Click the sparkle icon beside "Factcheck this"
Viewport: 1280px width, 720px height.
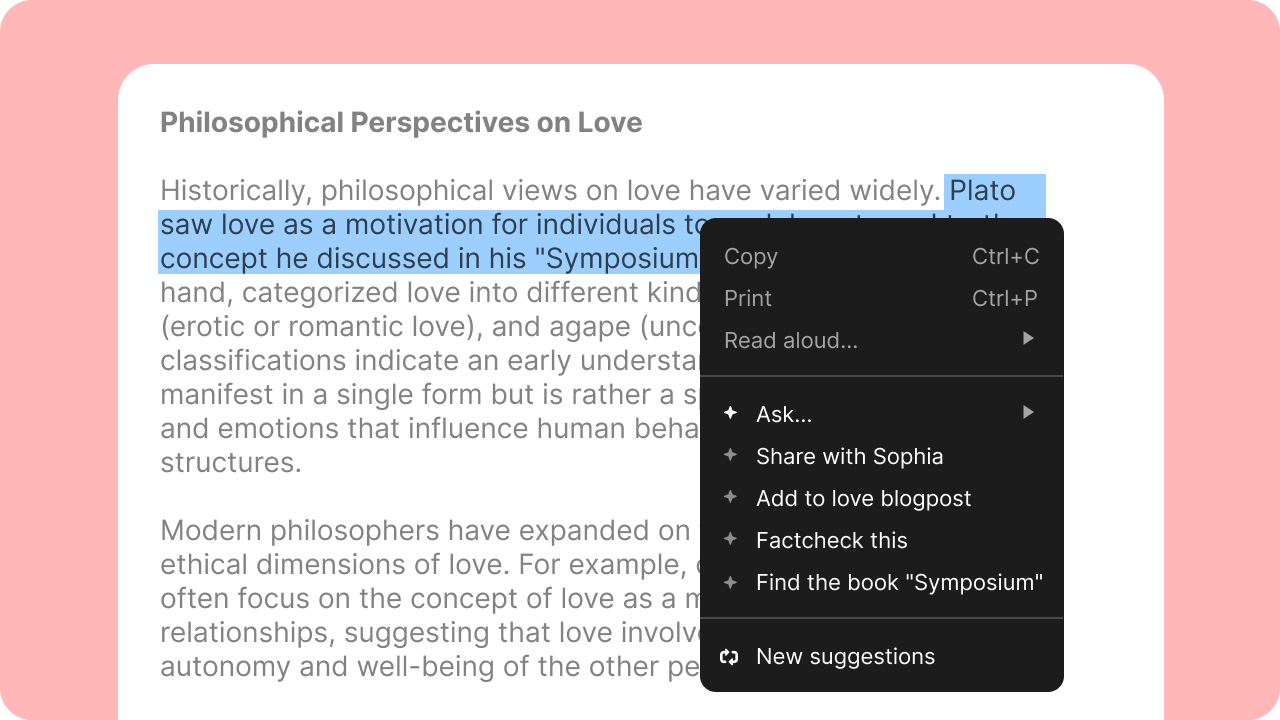click(731, 539)
